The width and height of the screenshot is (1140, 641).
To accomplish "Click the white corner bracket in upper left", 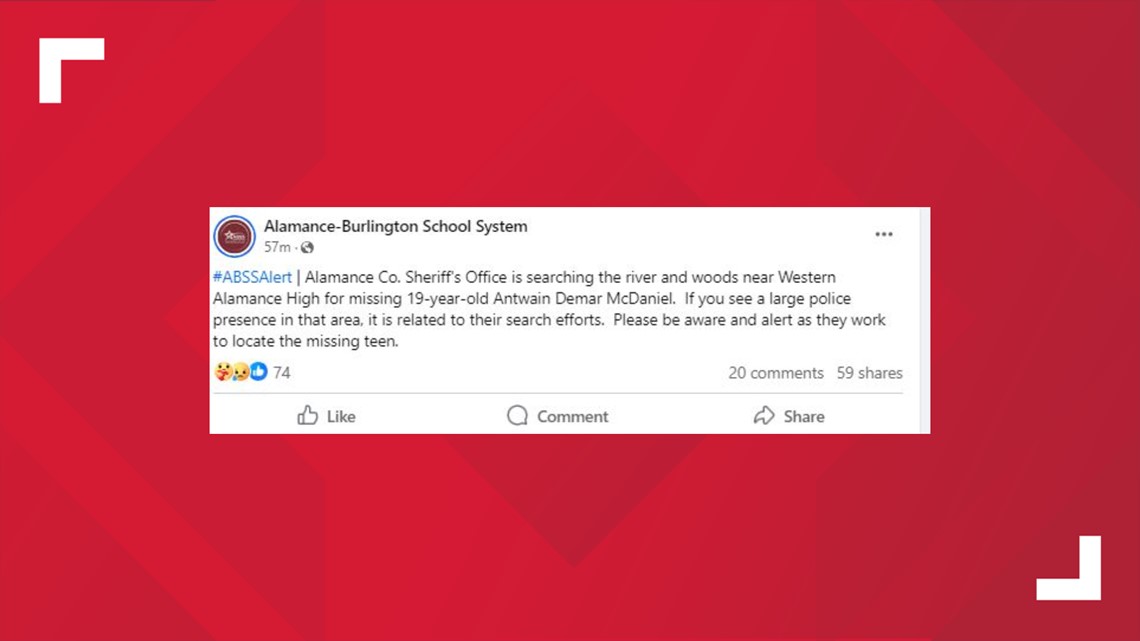I will point(71,70).
